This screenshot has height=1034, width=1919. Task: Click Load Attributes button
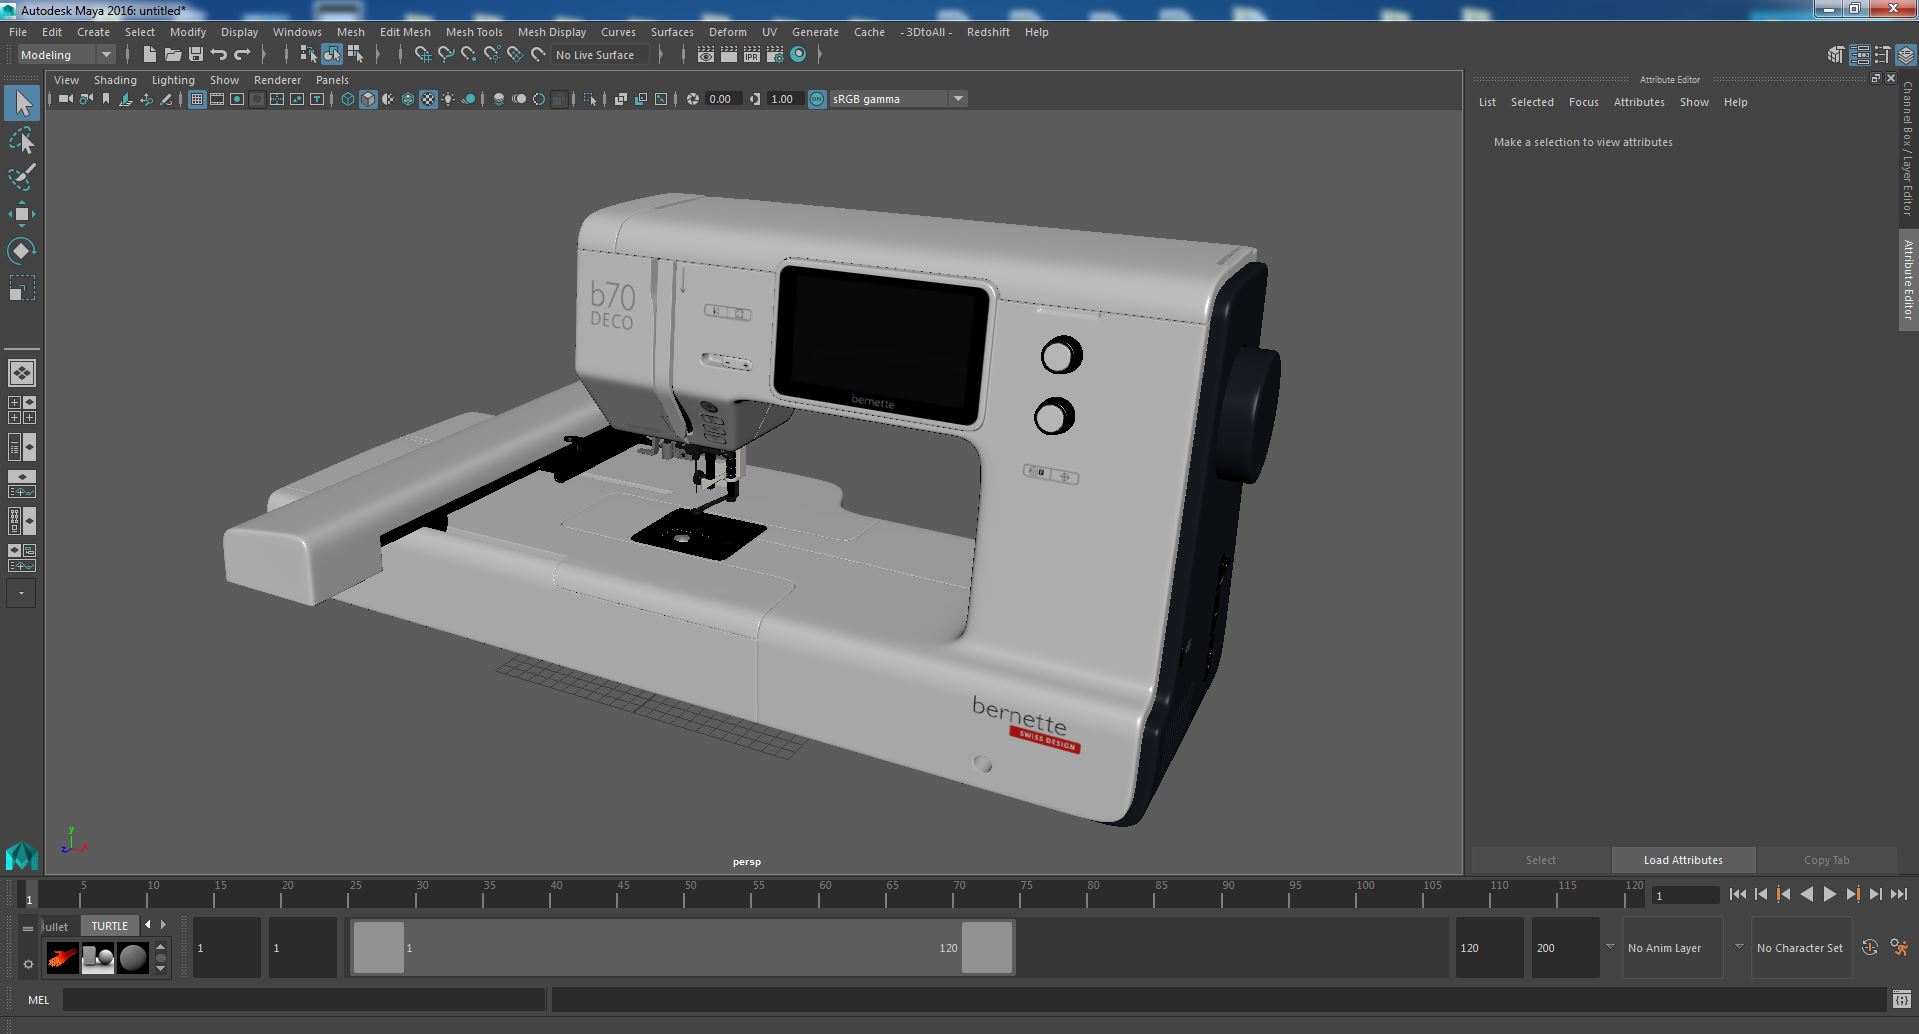click(x=1683, y=860)
